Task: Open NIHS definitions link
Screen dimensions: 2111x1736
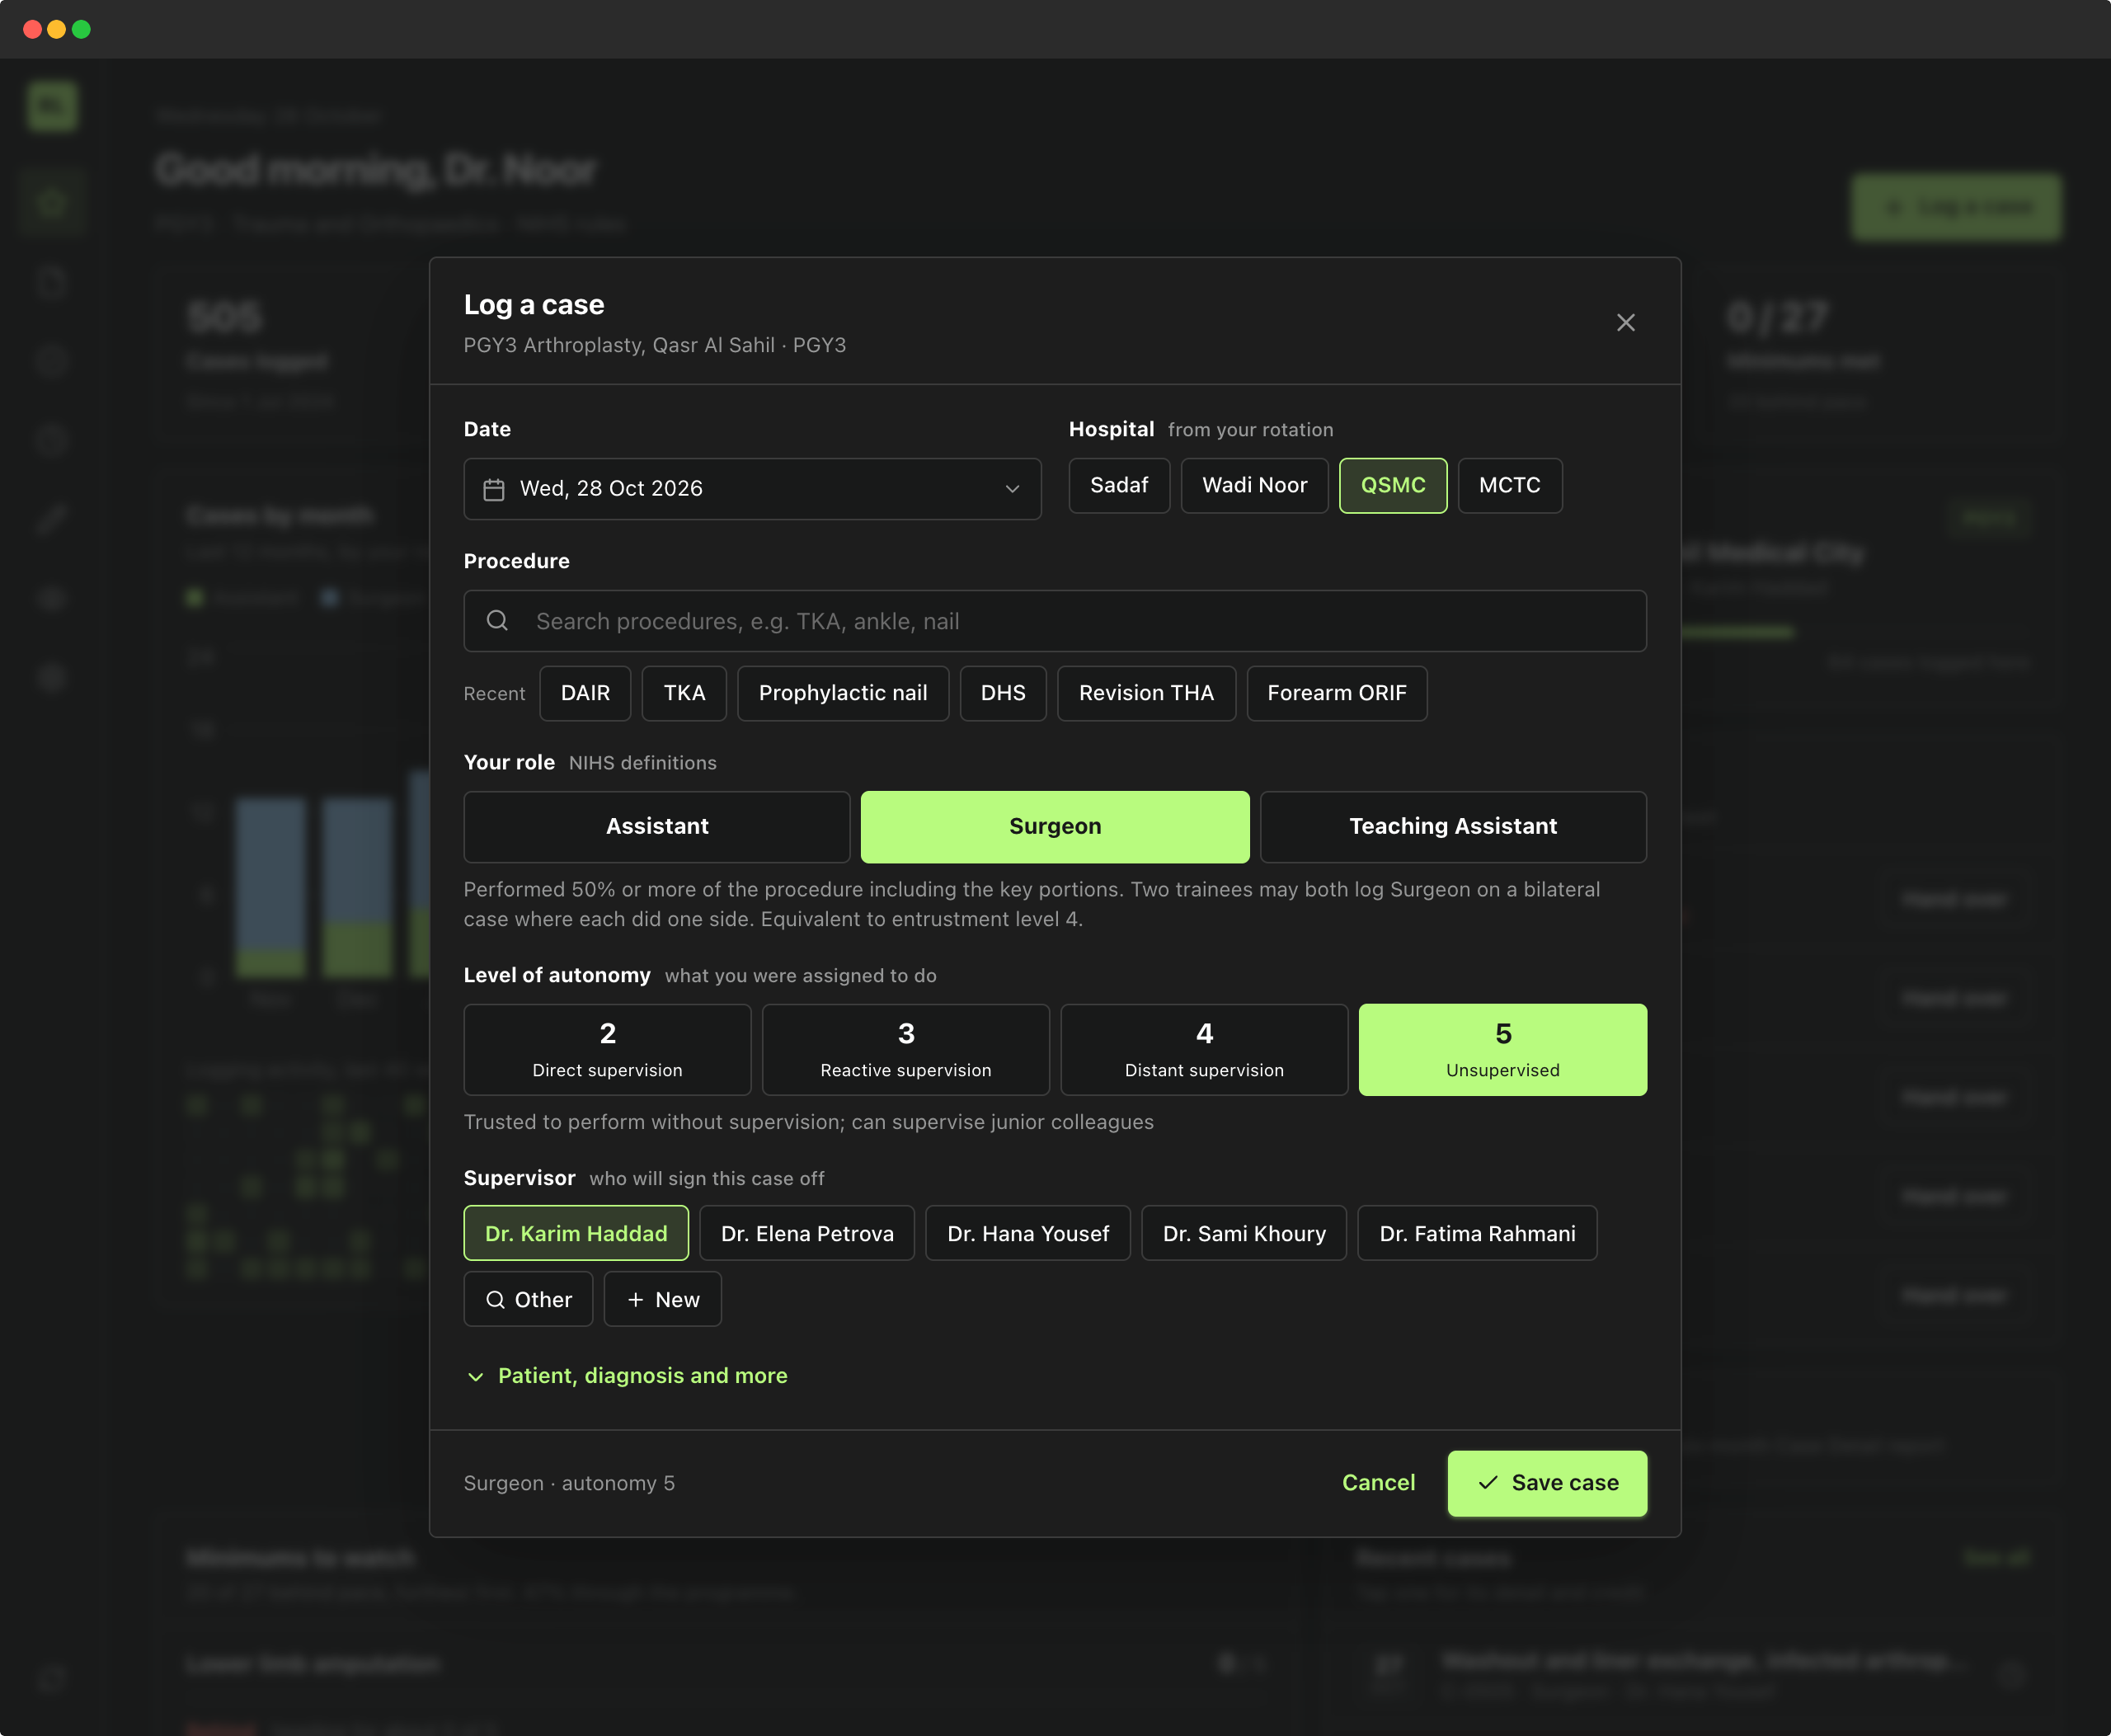Action: [x=642, y=762]
